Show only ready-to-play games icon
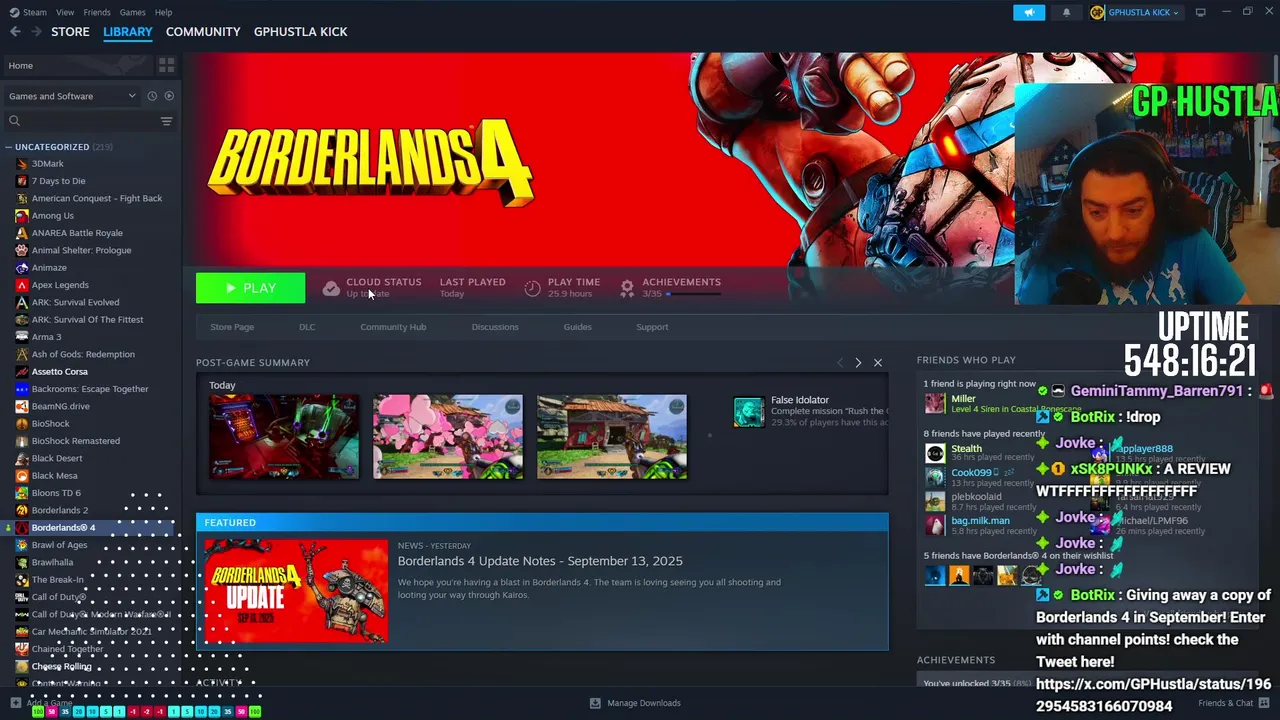The image size is (1280, 720). pos(169,96)
